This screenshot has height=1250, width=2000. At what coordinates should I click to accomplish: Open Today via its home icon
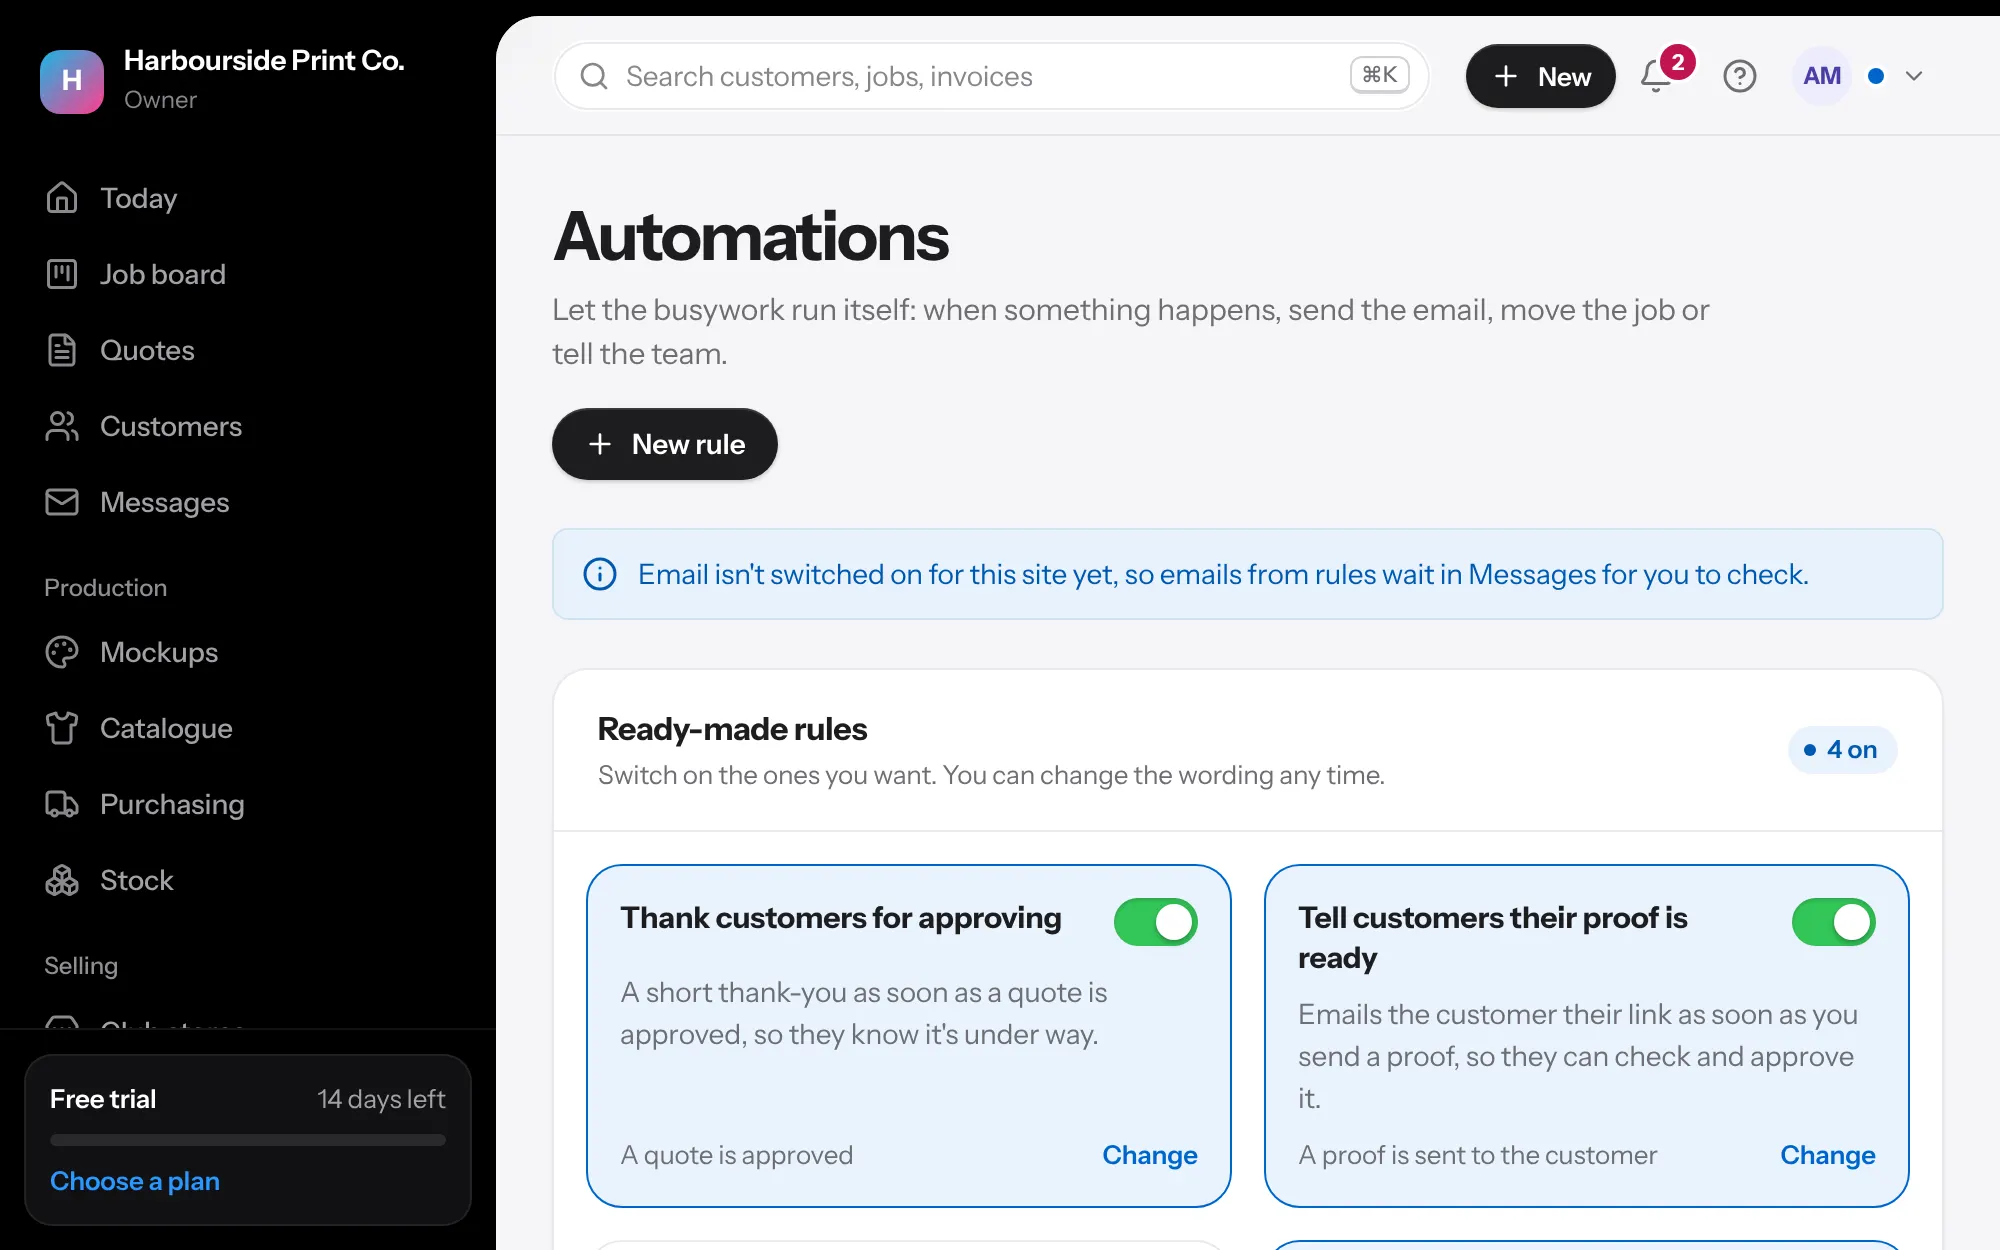(62, 198)
